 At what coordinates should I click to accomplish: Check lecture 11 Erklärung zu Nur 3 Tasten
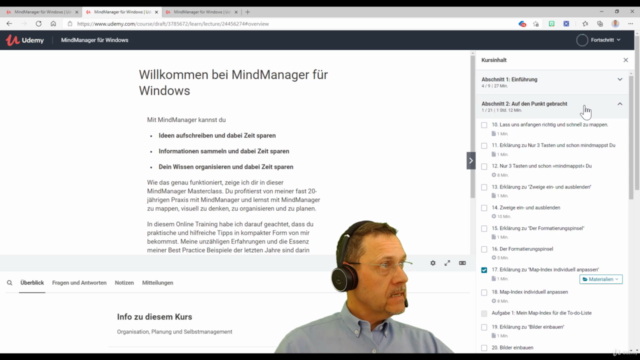point(484,146)
